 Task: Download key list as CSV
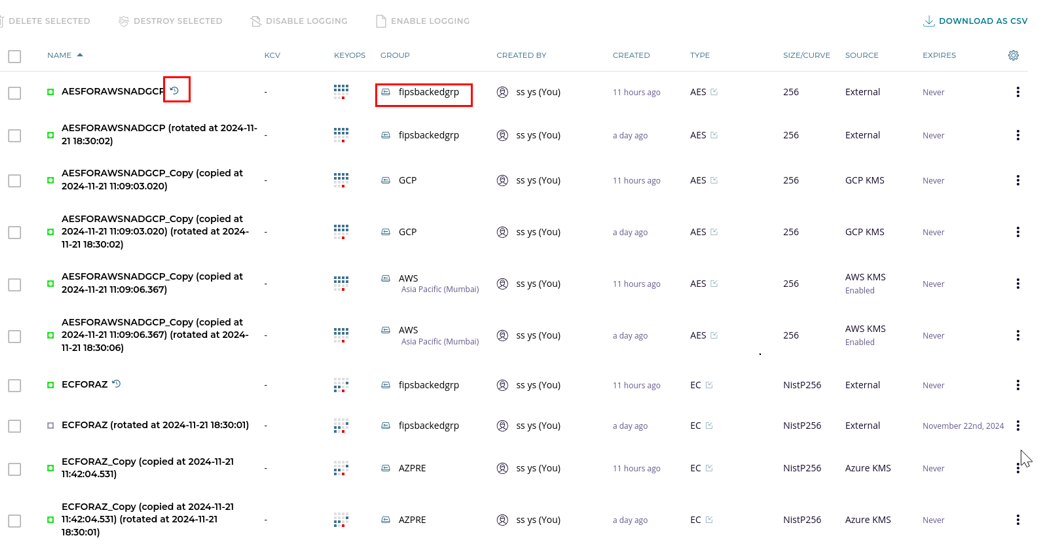(x=975, y=21)
